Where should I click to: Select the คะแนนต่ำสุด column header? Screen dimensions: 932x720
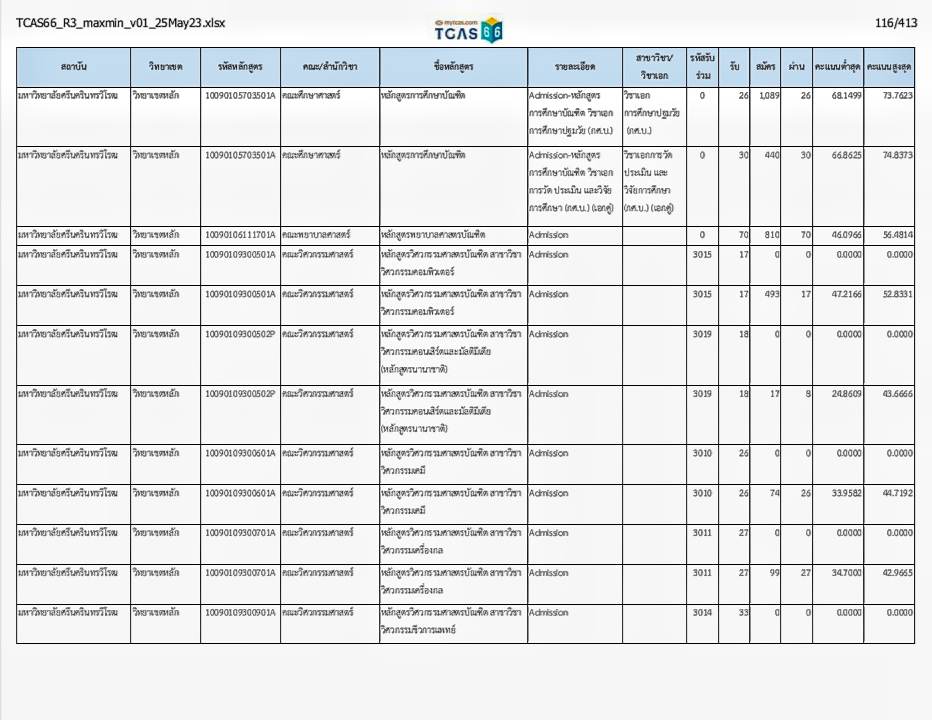point(838,66)
